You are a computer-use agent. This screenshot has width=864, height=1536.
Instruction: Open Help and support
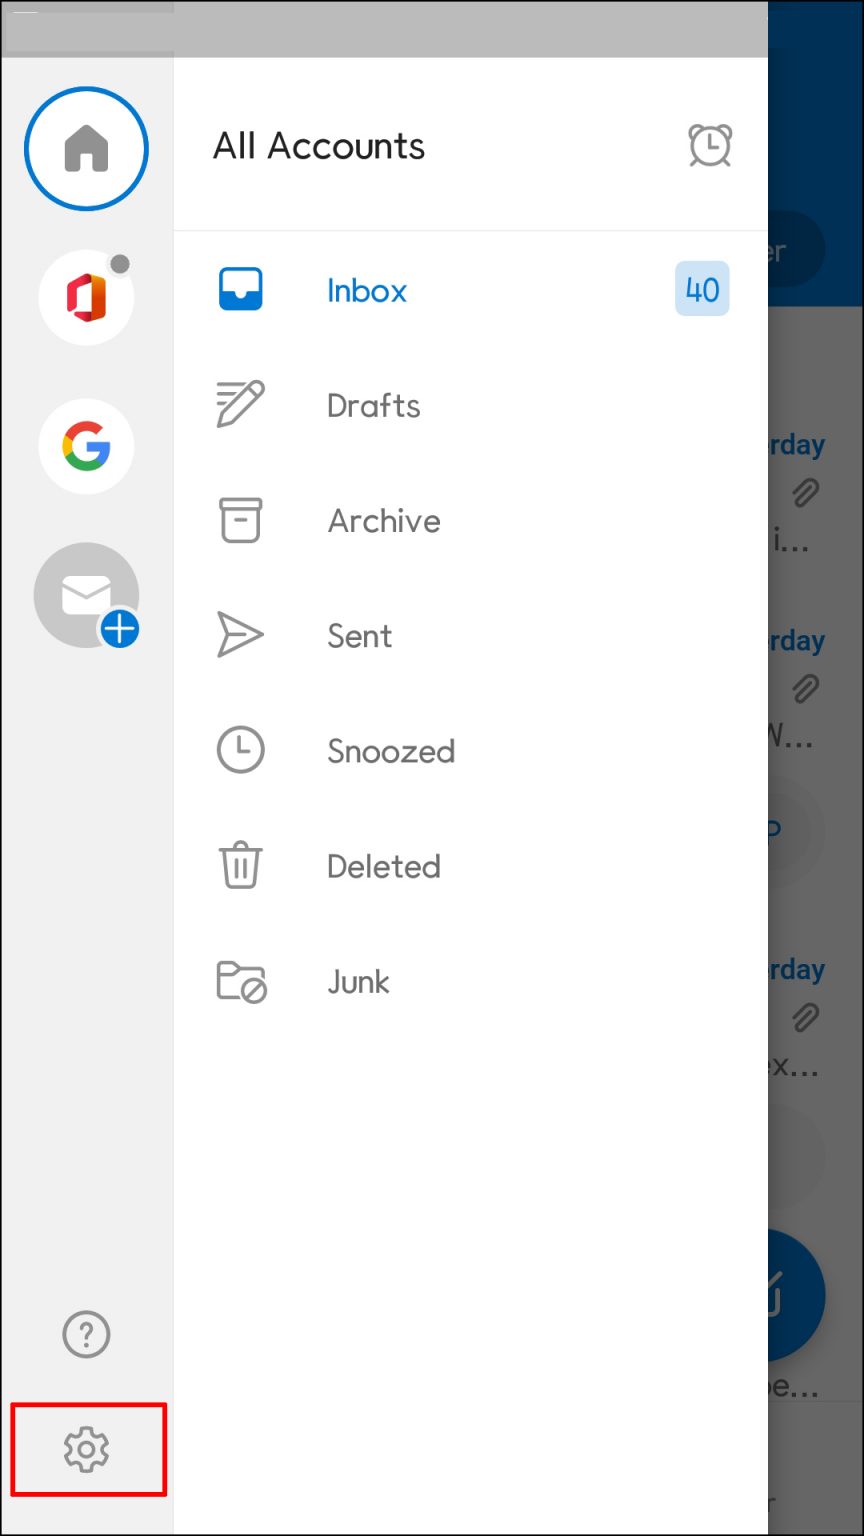pos(86,1334)
